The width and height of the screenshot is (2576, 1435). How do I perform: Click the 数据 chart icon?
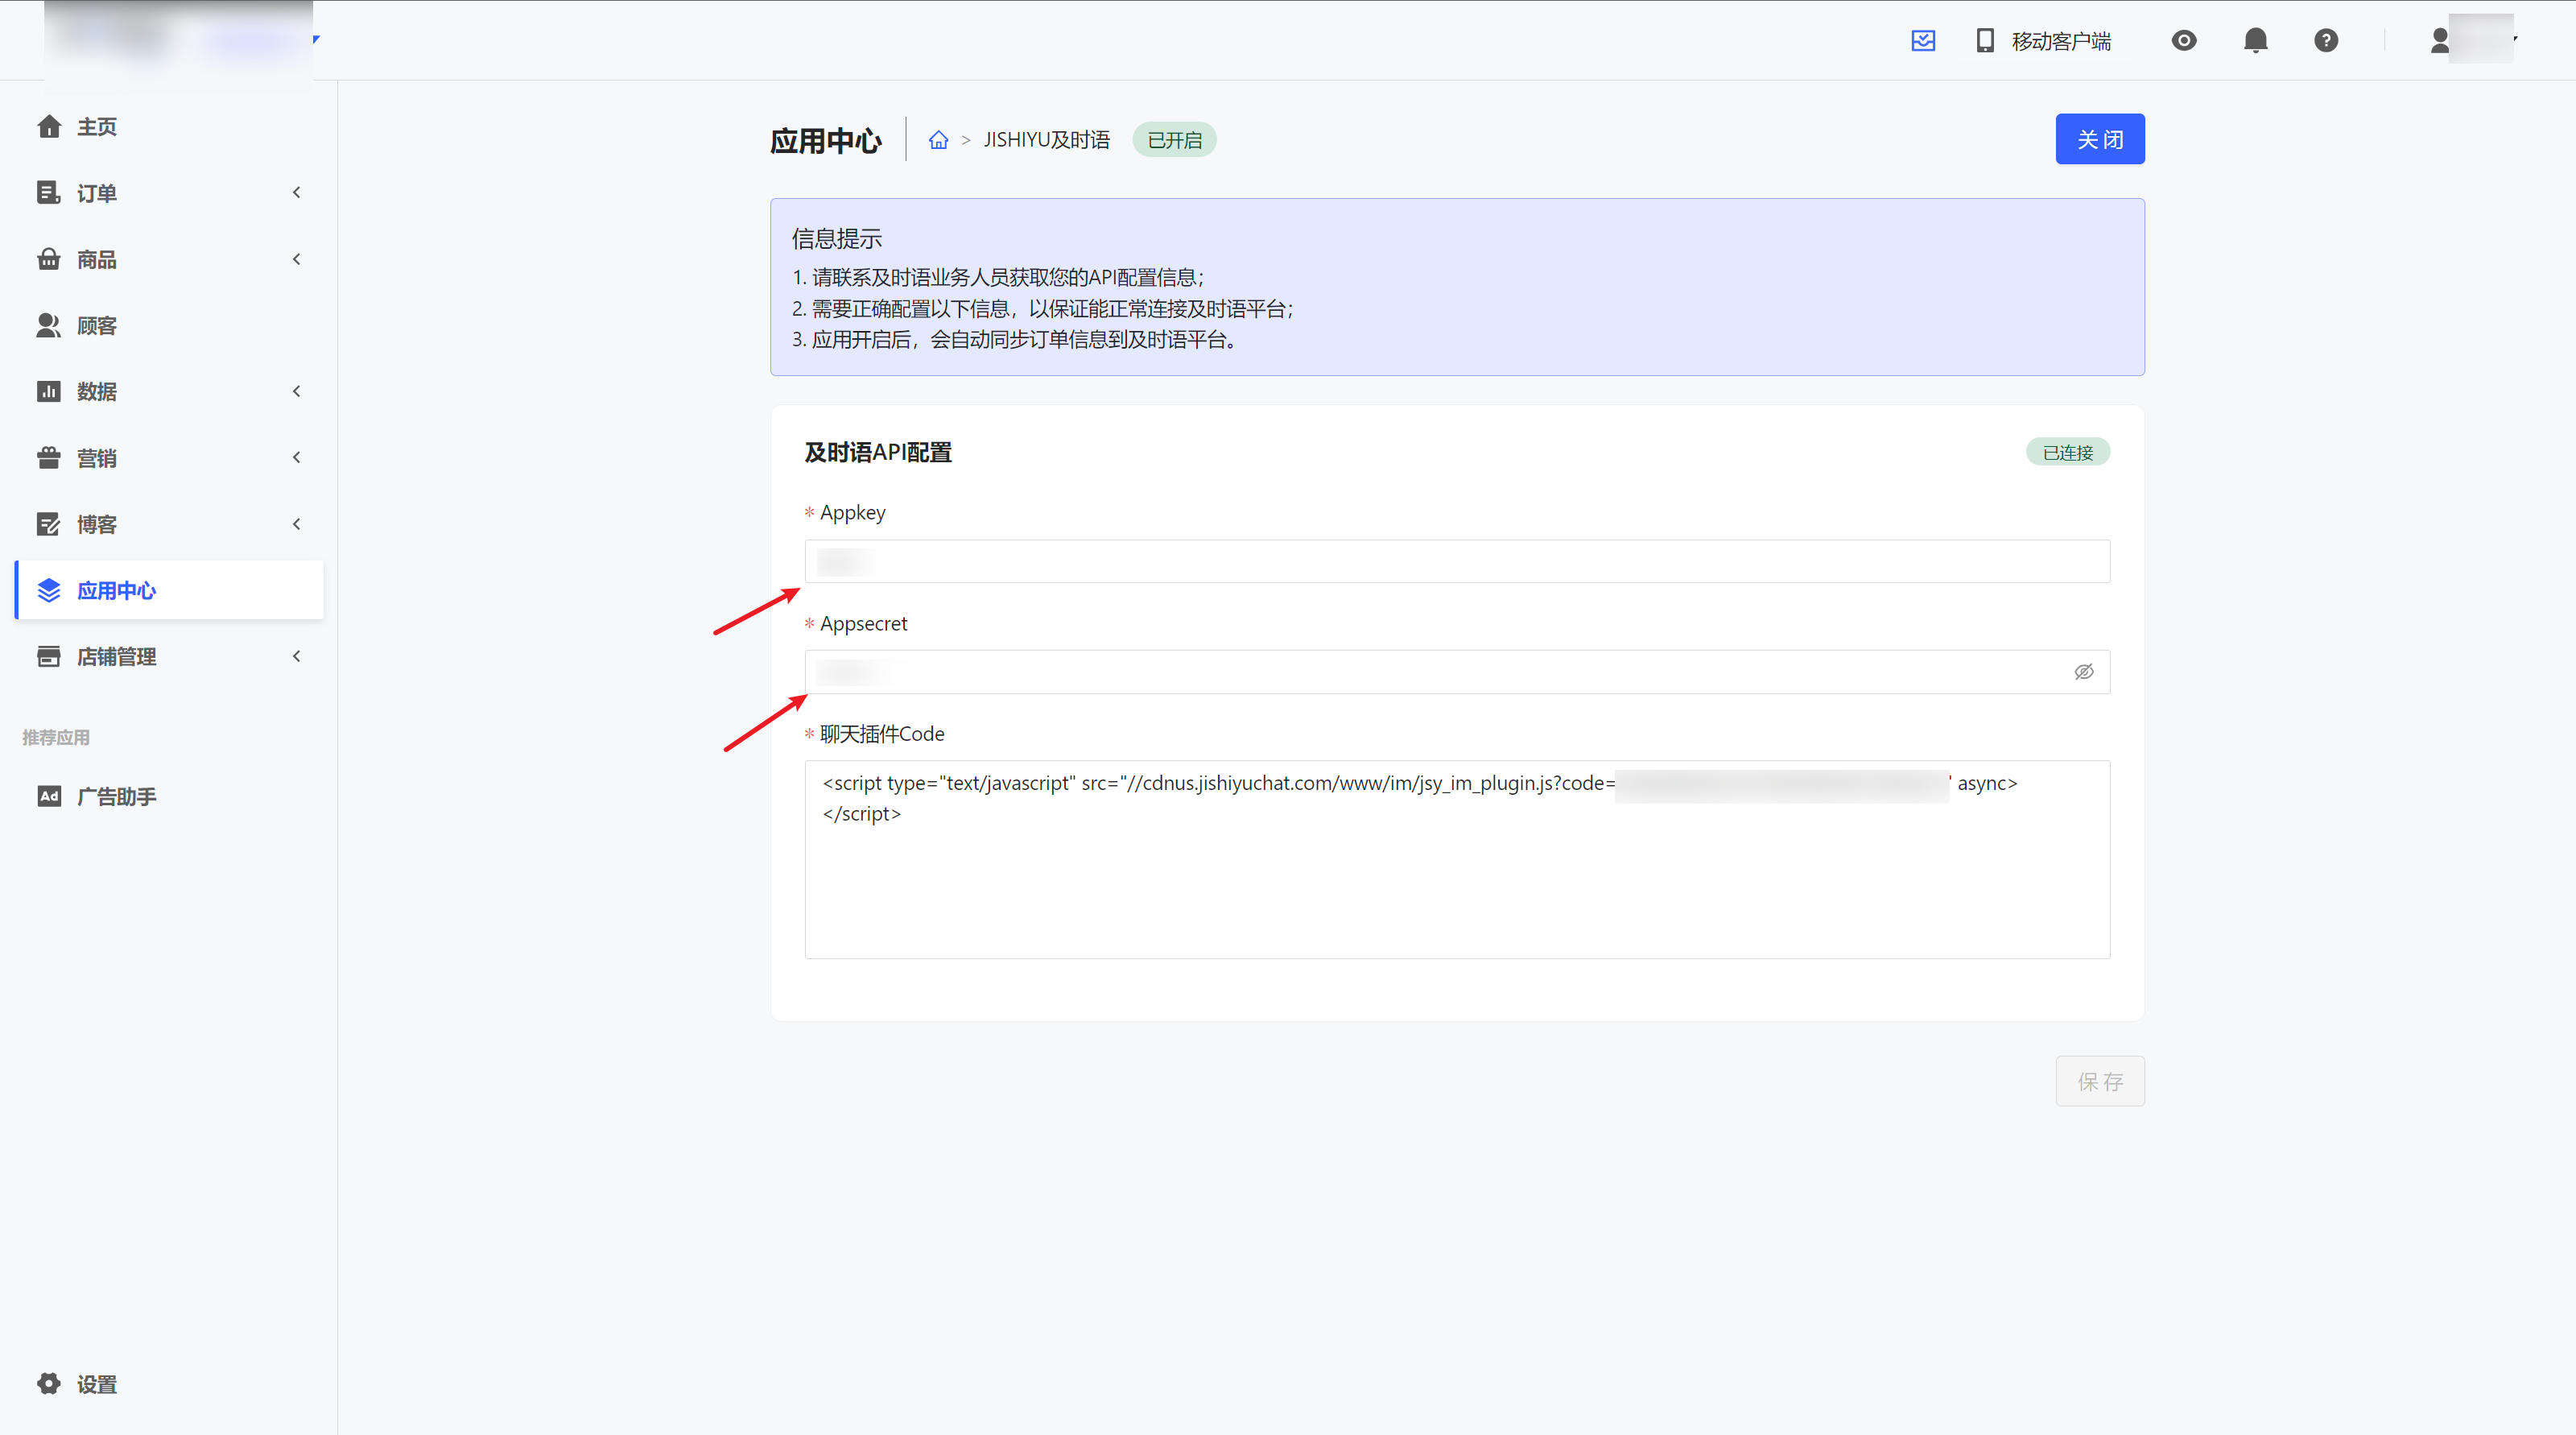[48, 391]
